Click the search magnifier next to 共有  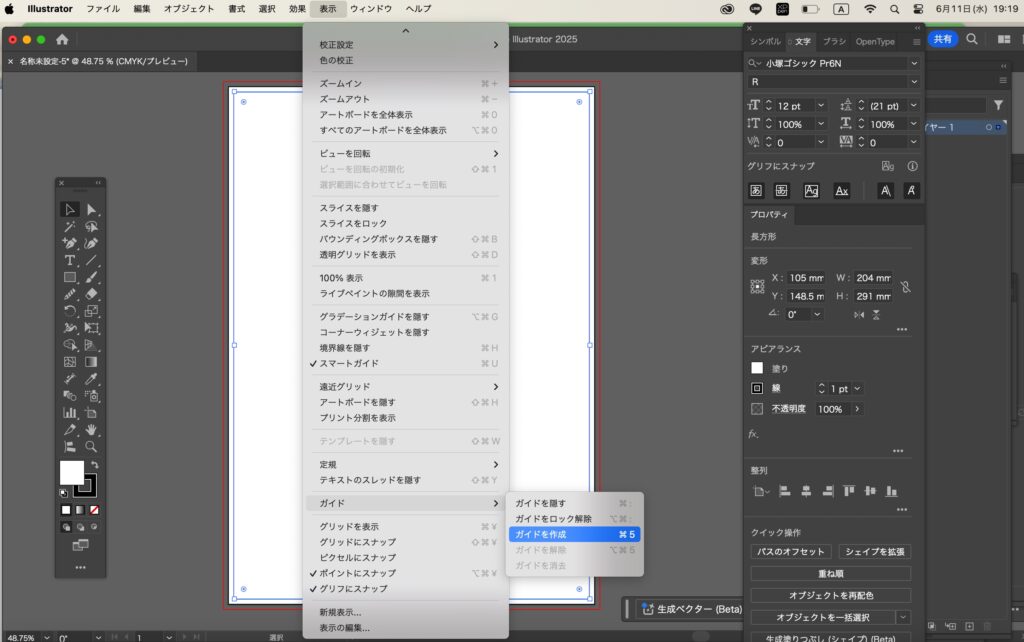pyautogui.click(x=972, y=39)
